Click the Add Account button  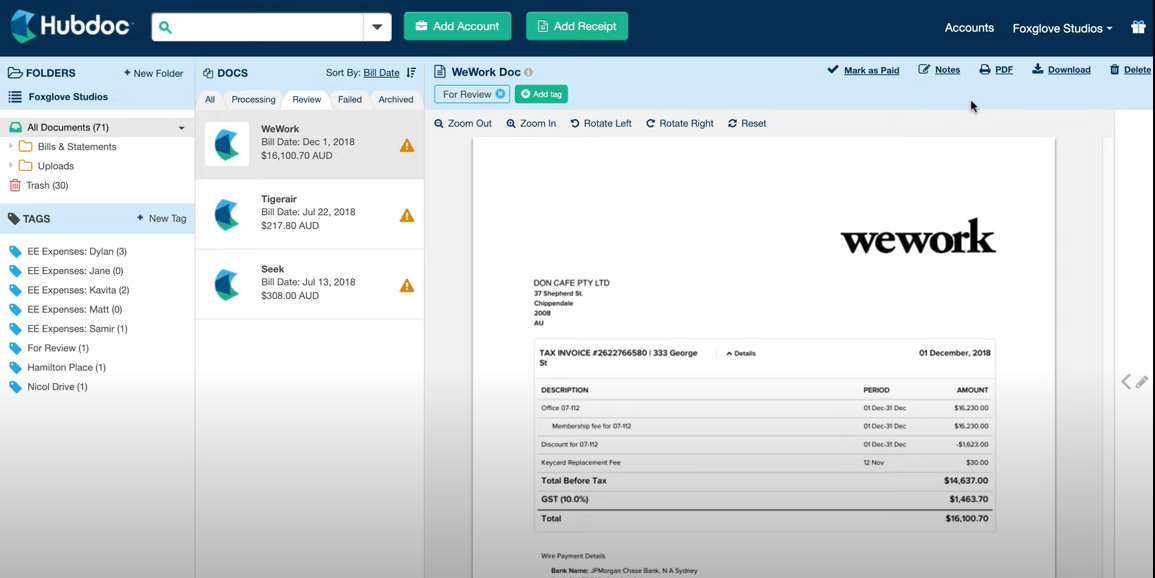coord(457,26)
